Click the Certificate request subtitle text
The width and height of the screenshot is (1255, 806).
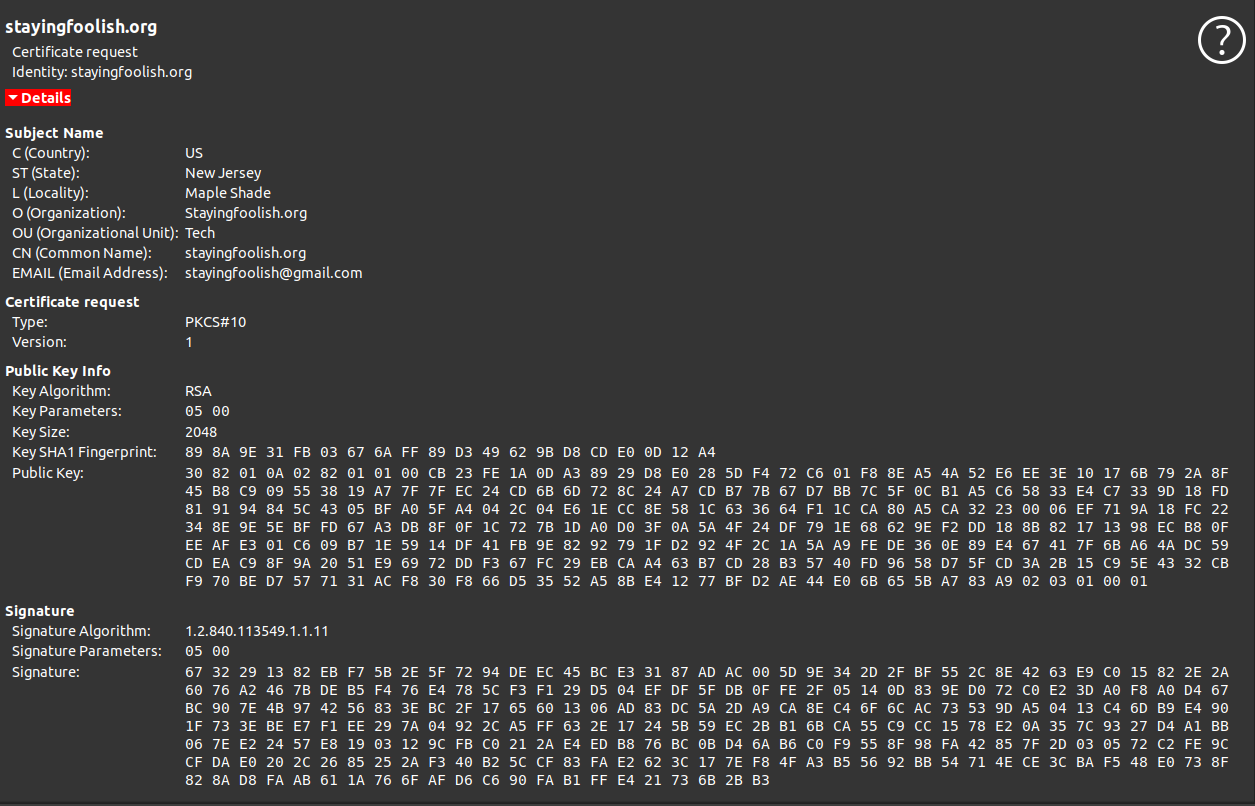(x=75, y=52)
